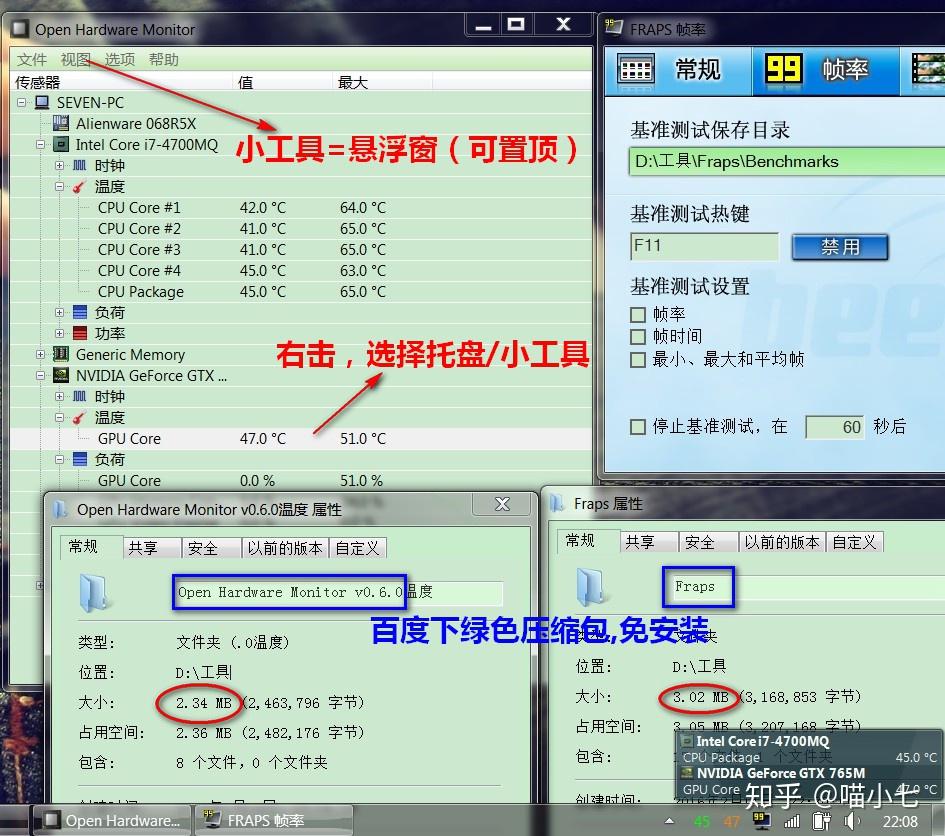Expand the CPU 时钟 node
The width and height of the screenshot is (945, 836).
(59, 165)
